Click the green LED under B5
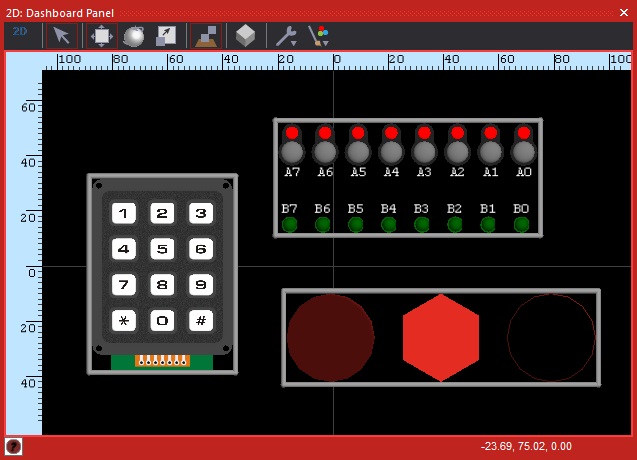The image size is (637, 460). tap(355, 225)
